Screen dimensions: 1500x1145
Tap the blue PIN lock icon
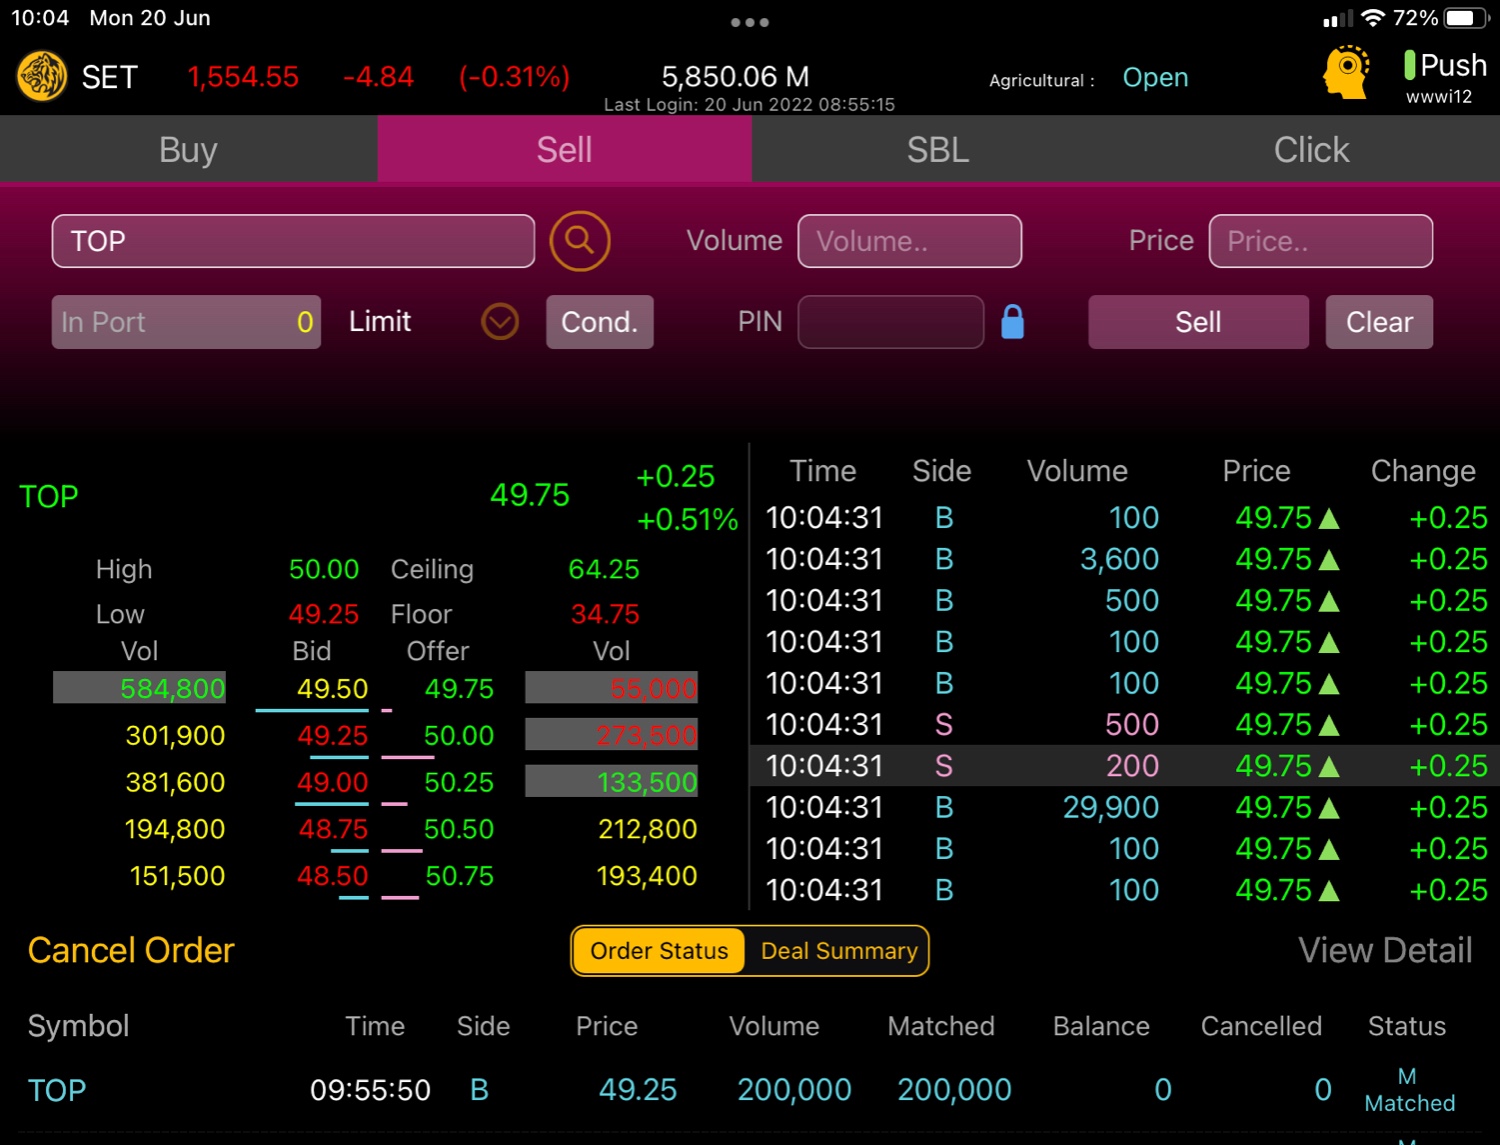click(x=1013, y=322)
